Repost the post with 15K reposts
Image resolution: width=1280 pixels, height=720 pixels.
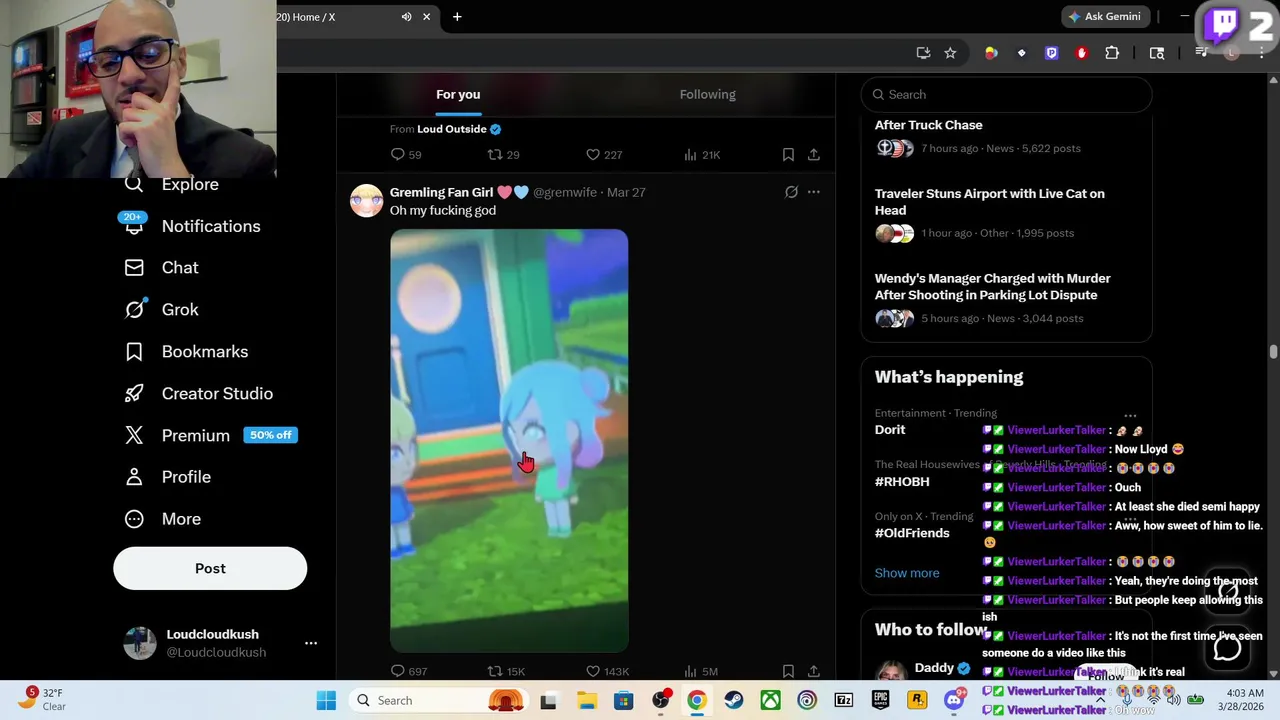(x=506, y=672)
